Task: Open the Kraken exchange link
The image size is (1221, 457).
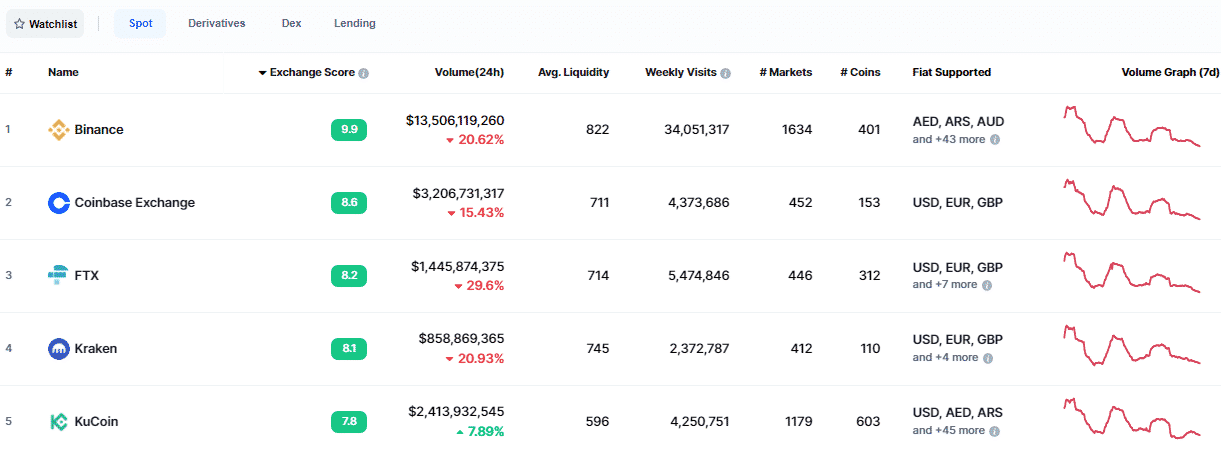Action: tap(96, 349)
